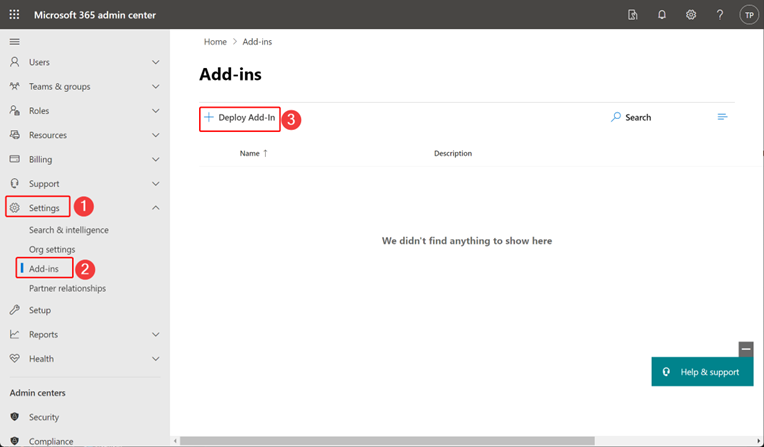Viewport: 764px width, 447px height.
Task: Click the Resources printer icon
Action: pyautogui.click(x=15, y=135)
